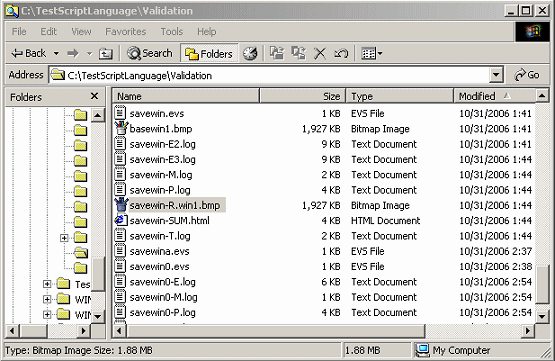Click the Copy To toolbar icon

(298, 53)
